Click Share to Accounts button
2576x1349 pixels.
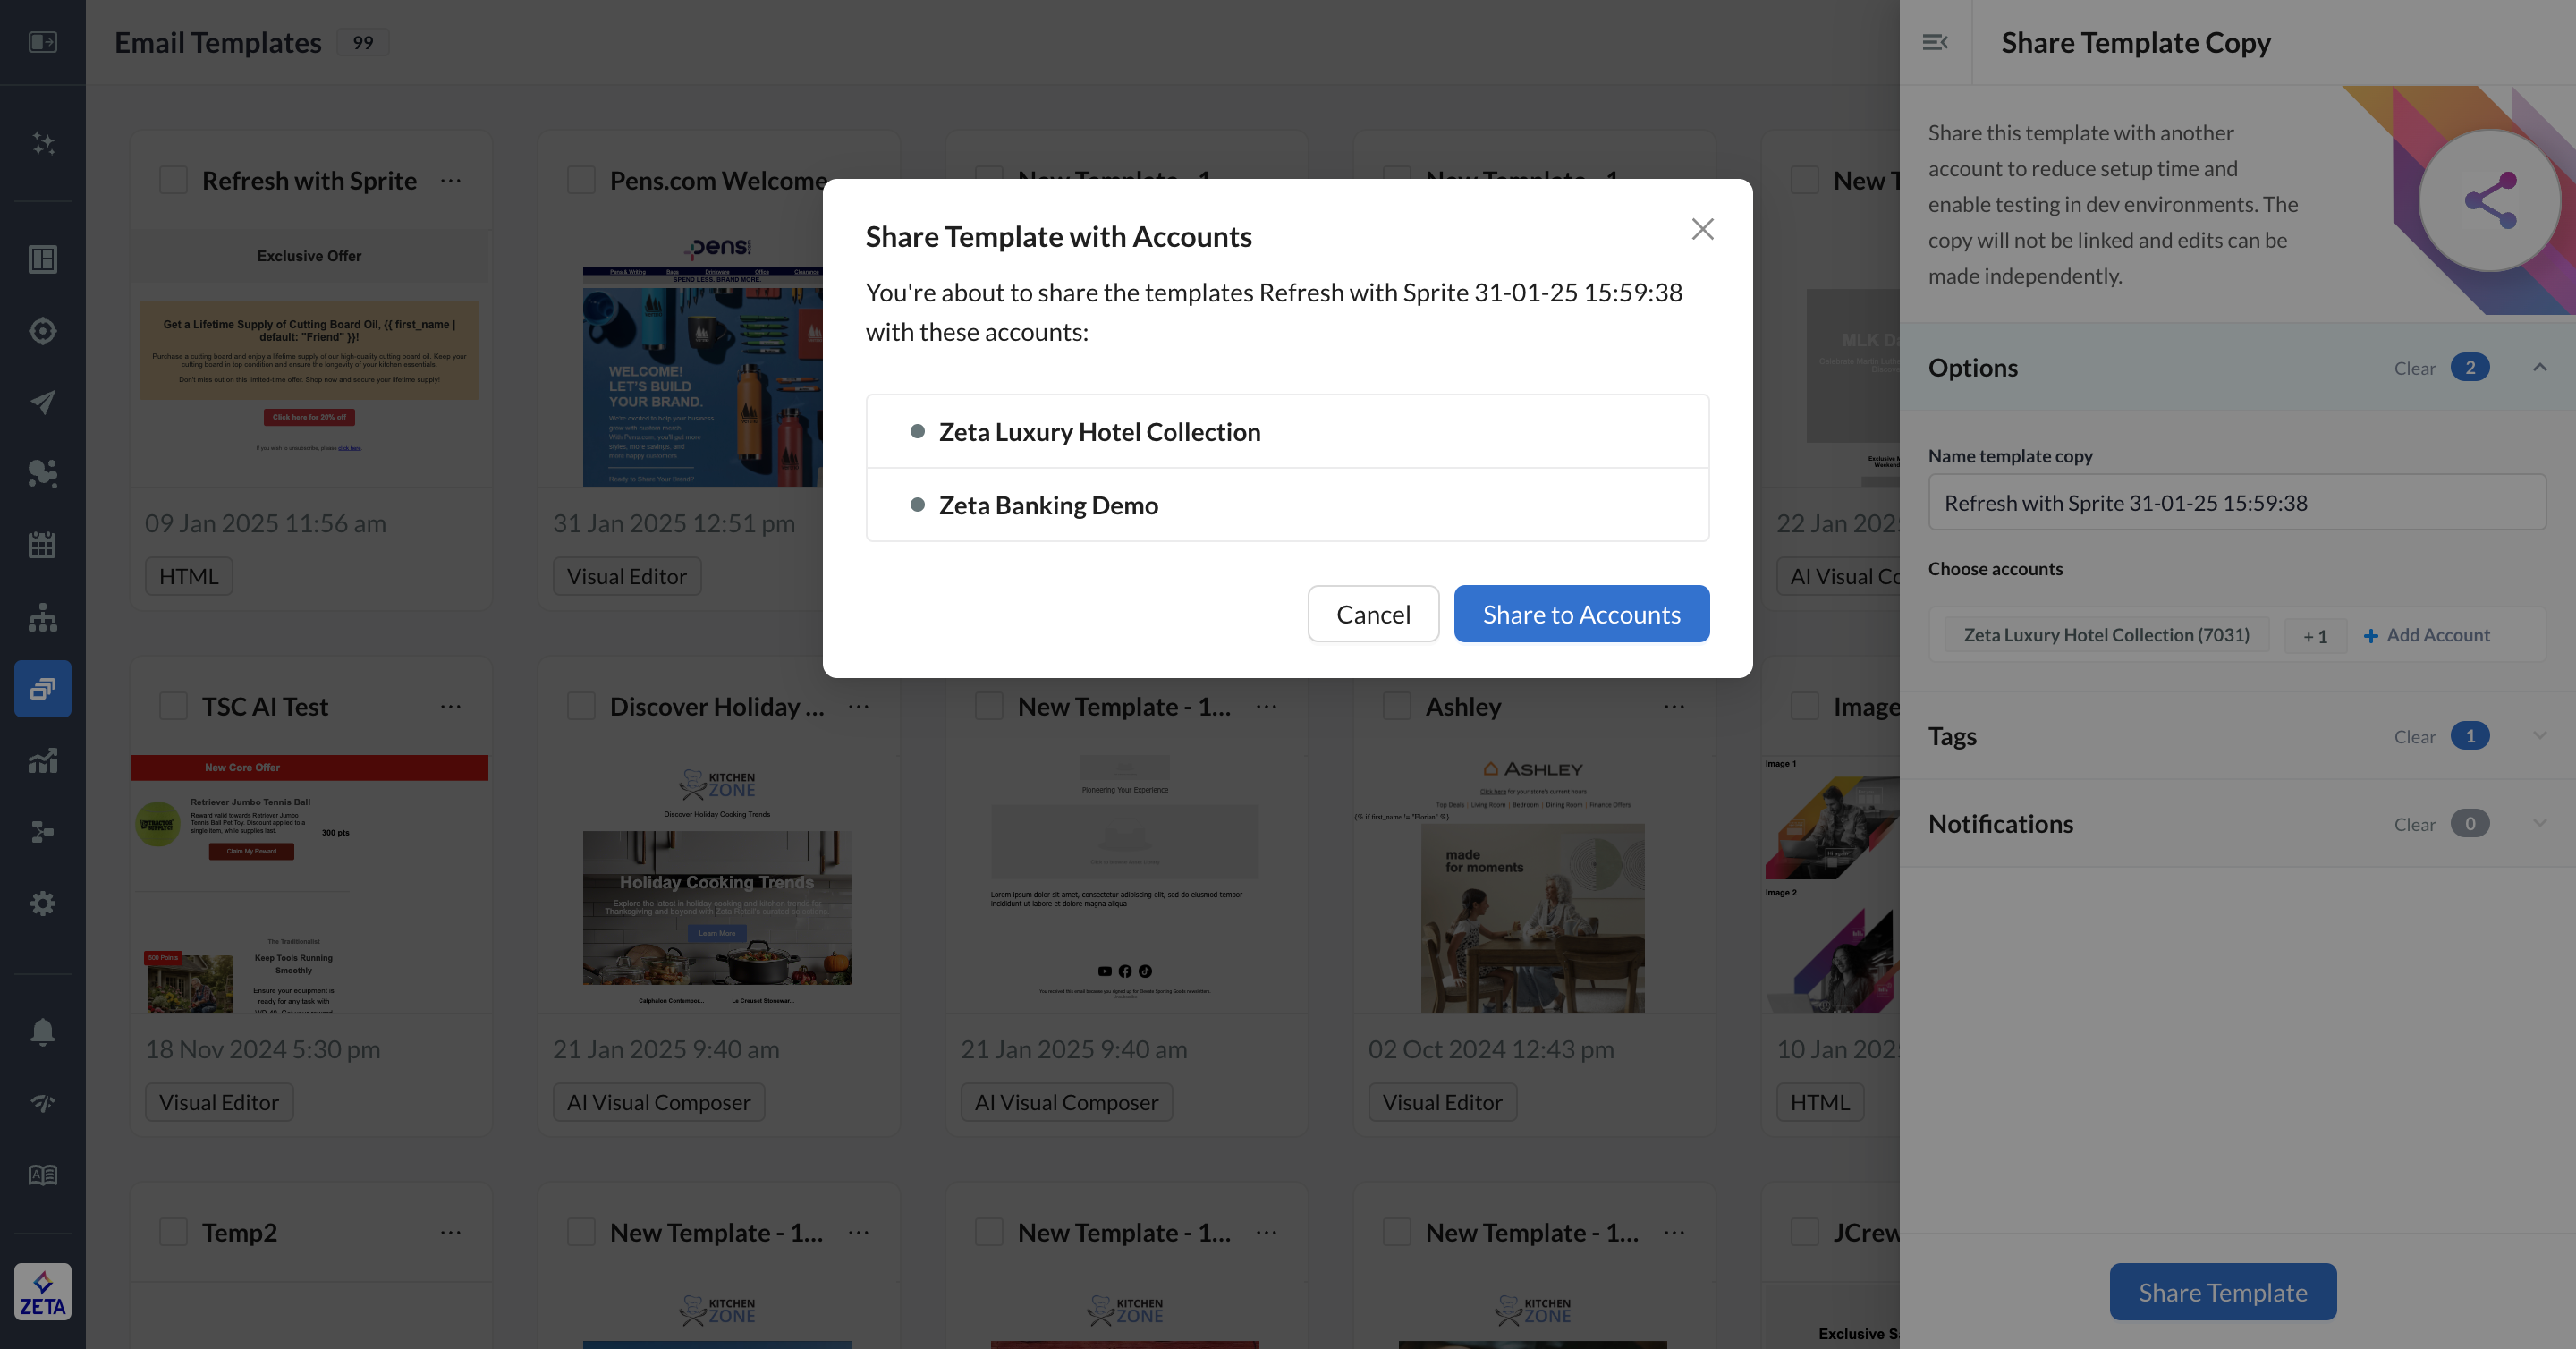(x=1581, y=614)
